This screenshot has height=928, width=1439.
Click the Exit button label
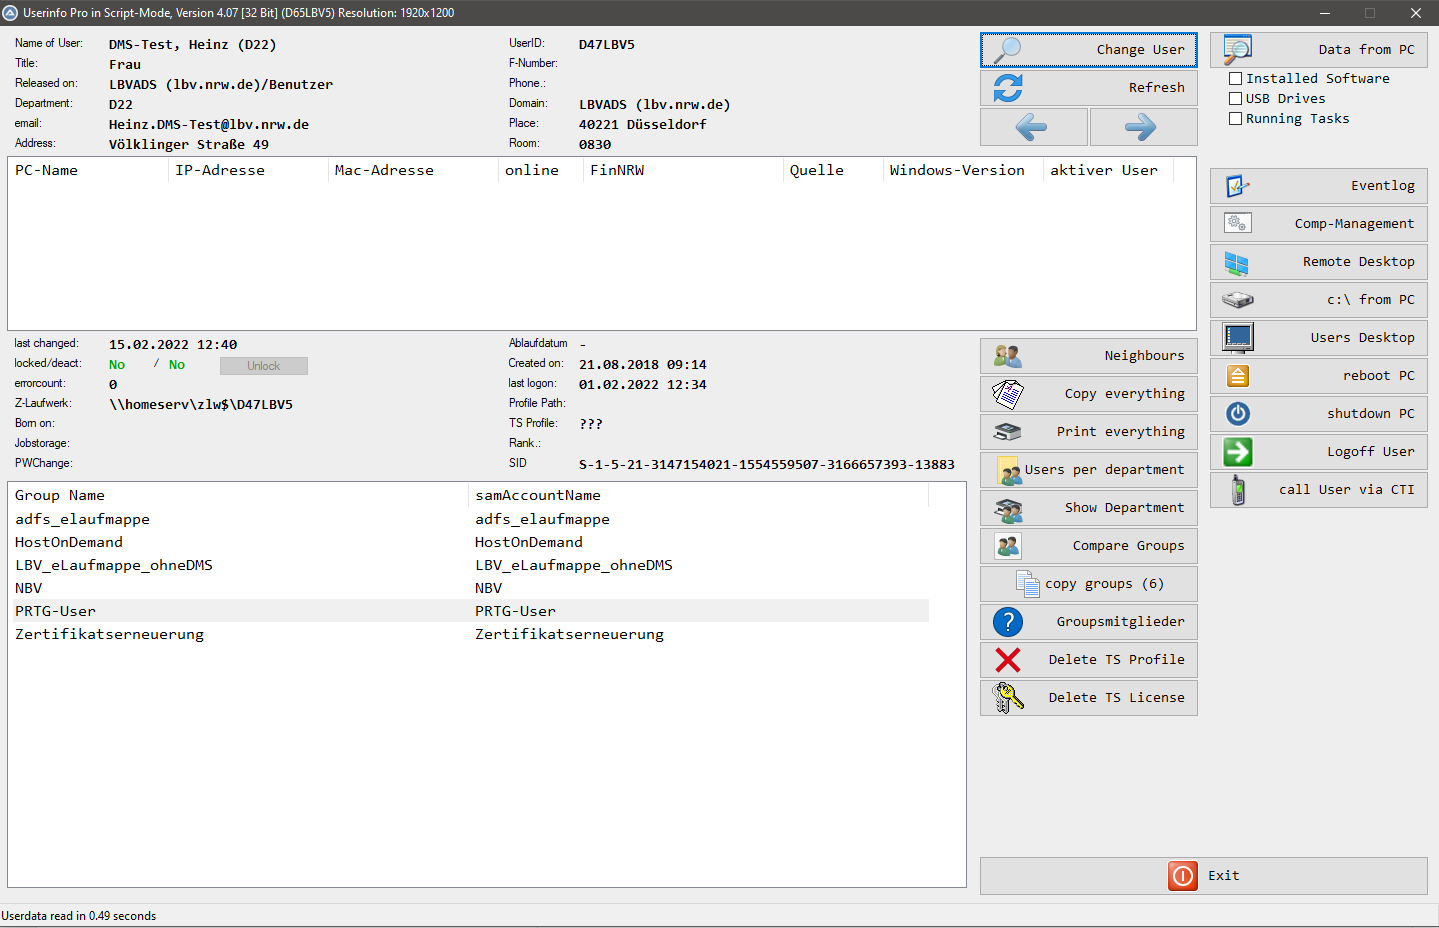(1223, 876)
